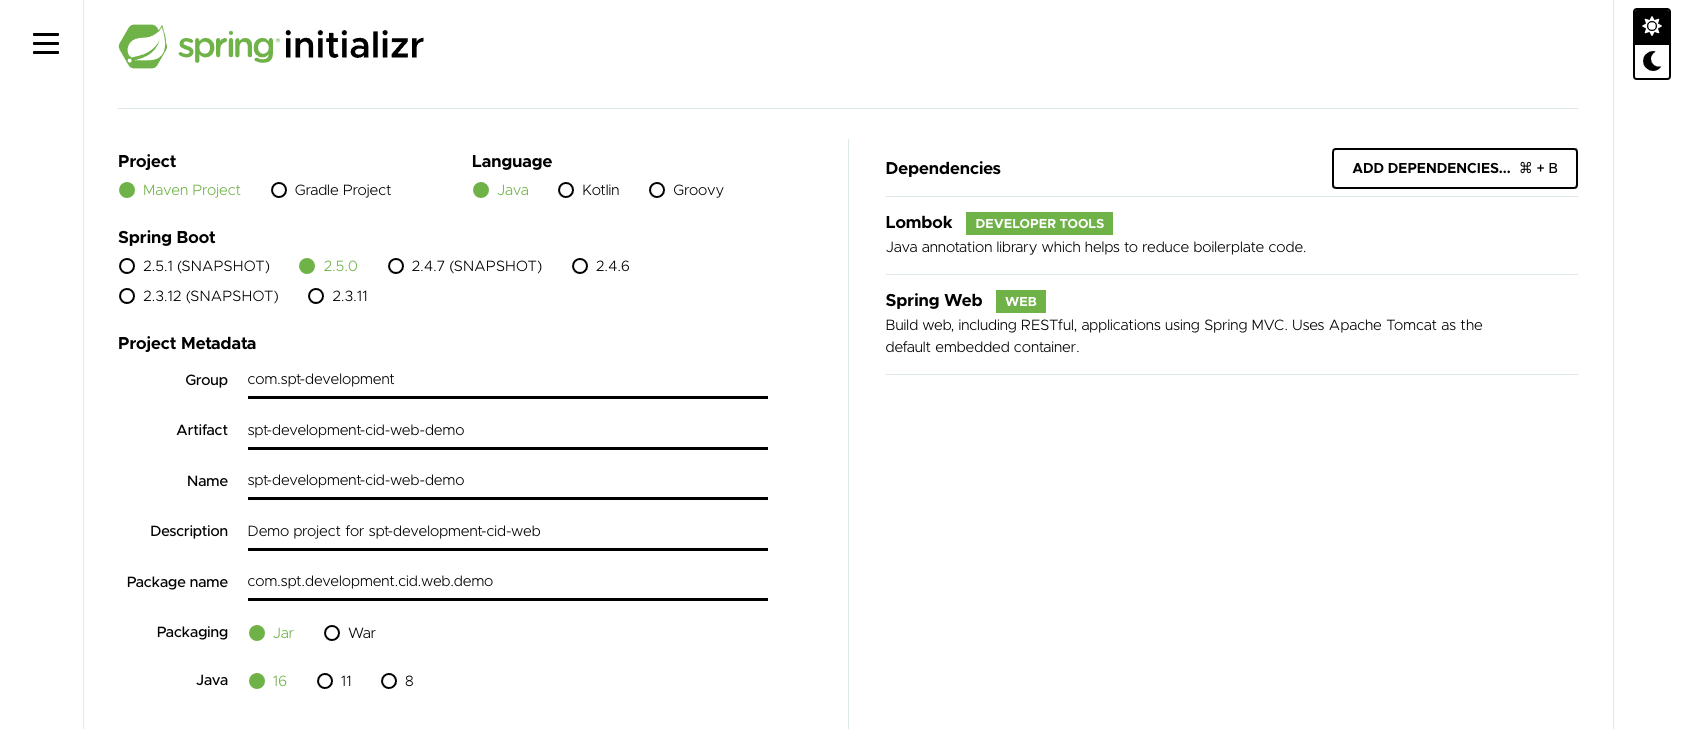Edit the Group field com.spt-development

(x=507, y=380)
